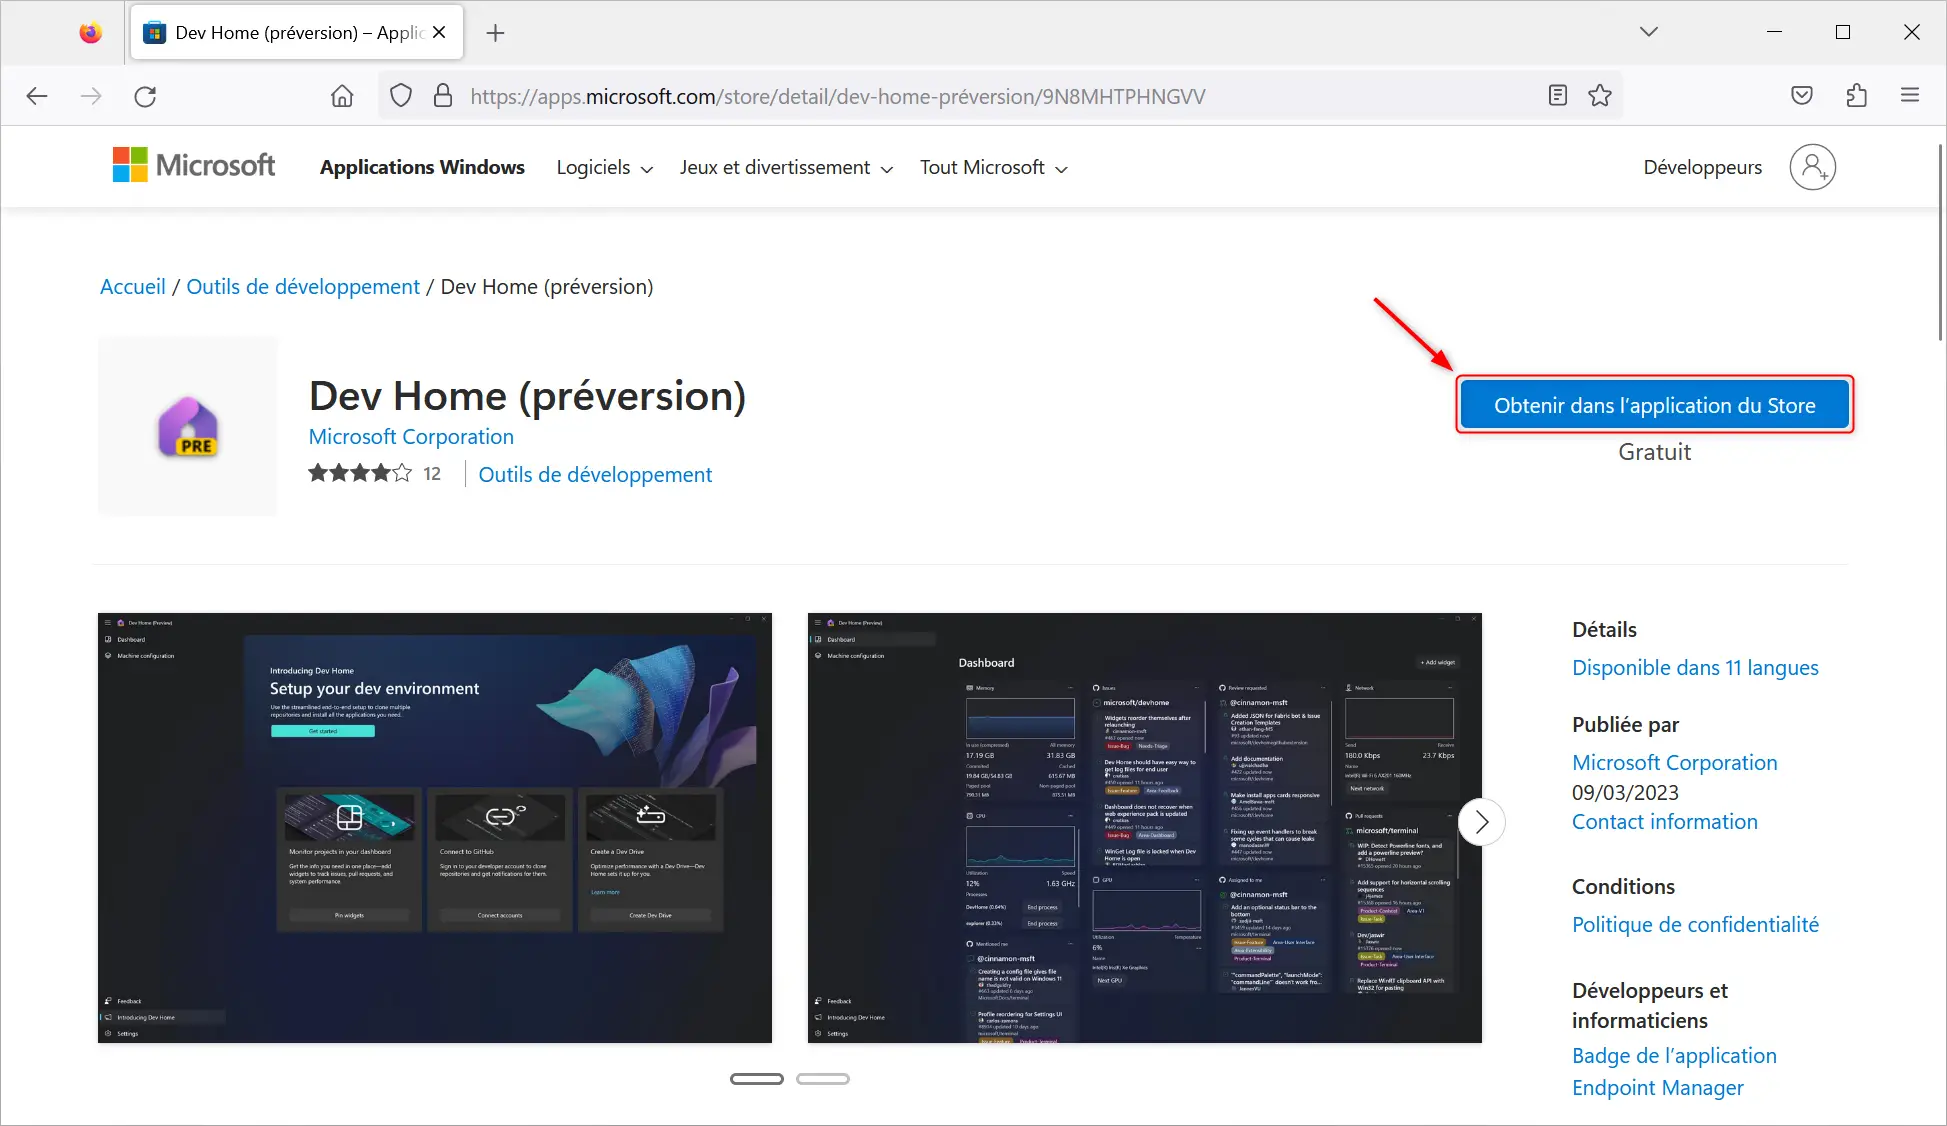Click the publish date 09/03/2023

pos(1625,793)
